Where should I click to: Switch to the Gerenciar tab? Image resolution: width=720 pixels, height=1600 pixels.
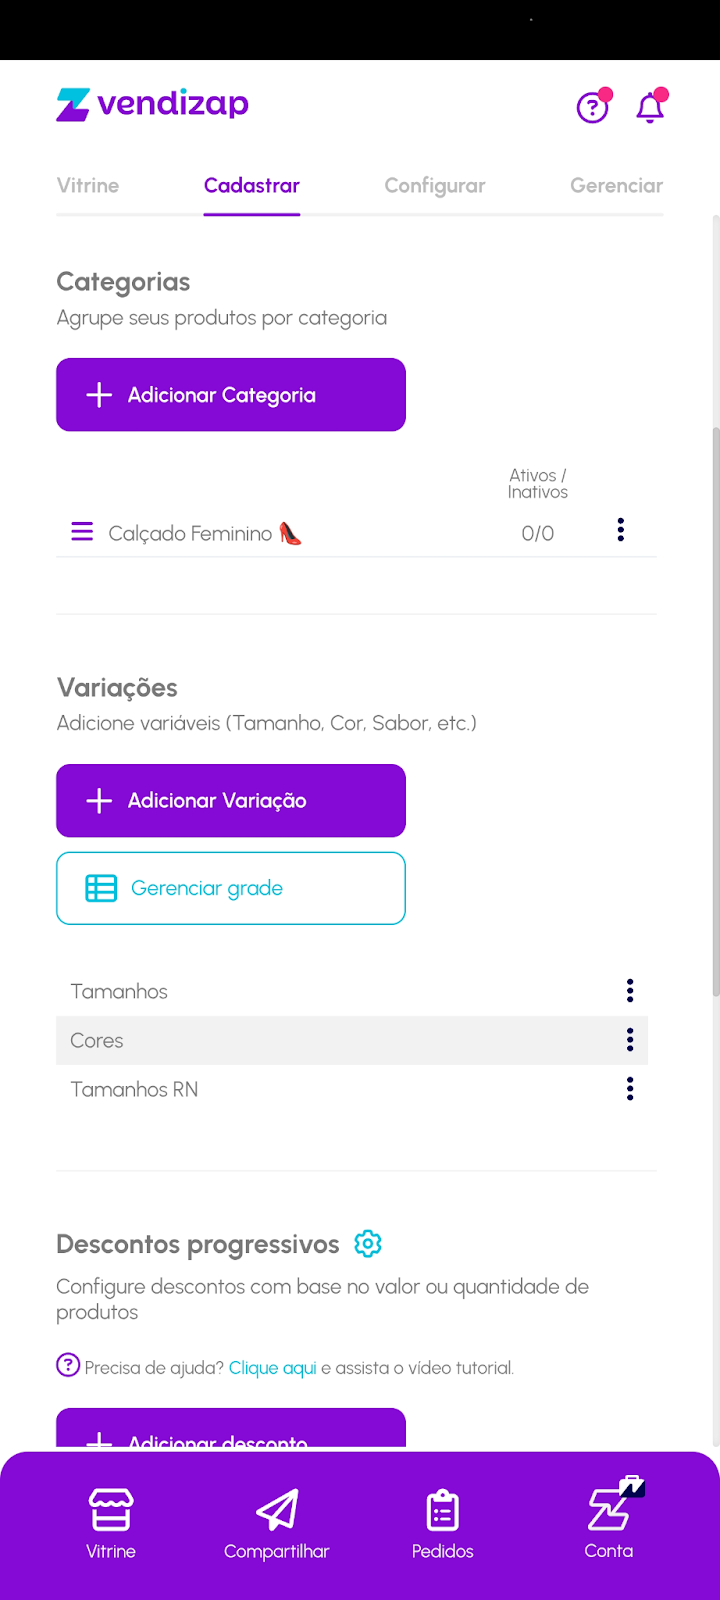coord(616,186)
